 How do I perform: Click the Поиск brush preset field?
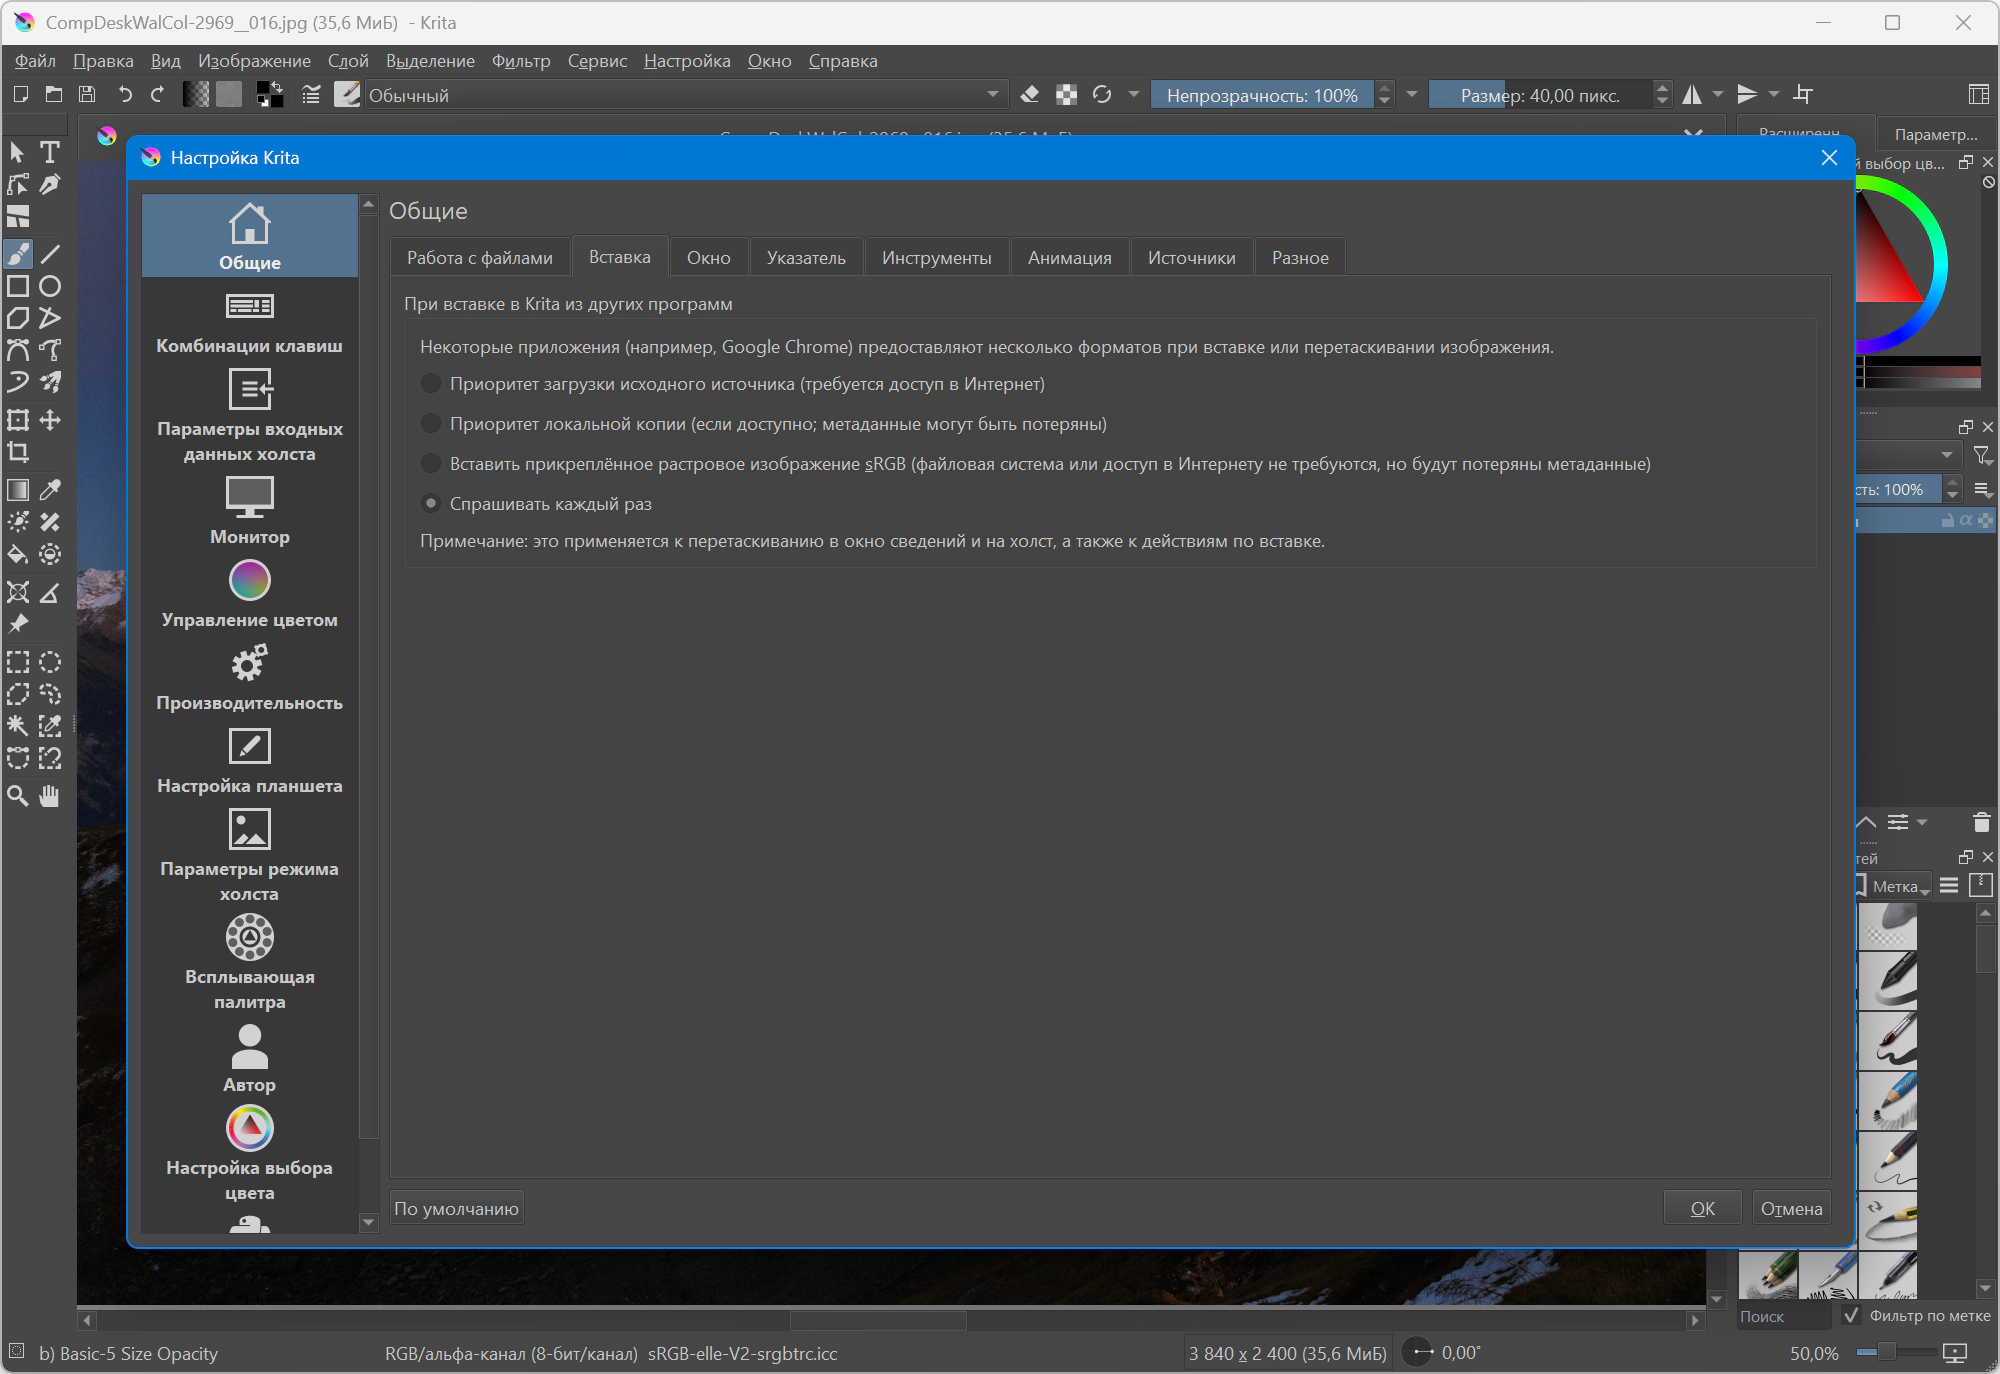pos(1787,1316)
